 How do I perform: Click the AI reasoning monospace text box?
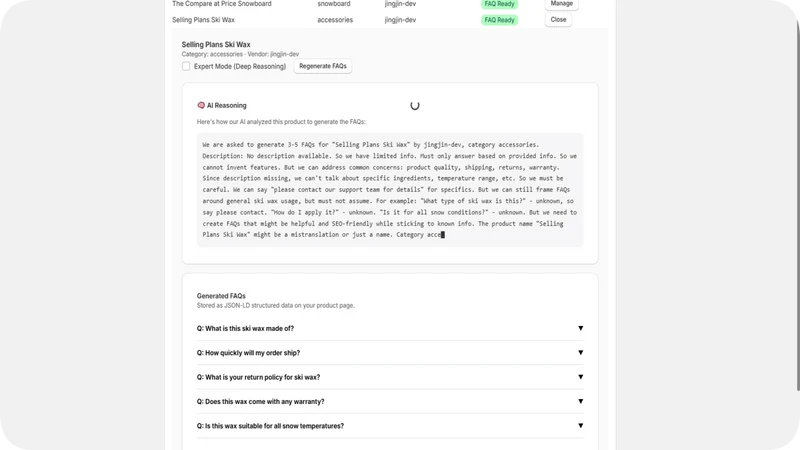tap(390, 190)
